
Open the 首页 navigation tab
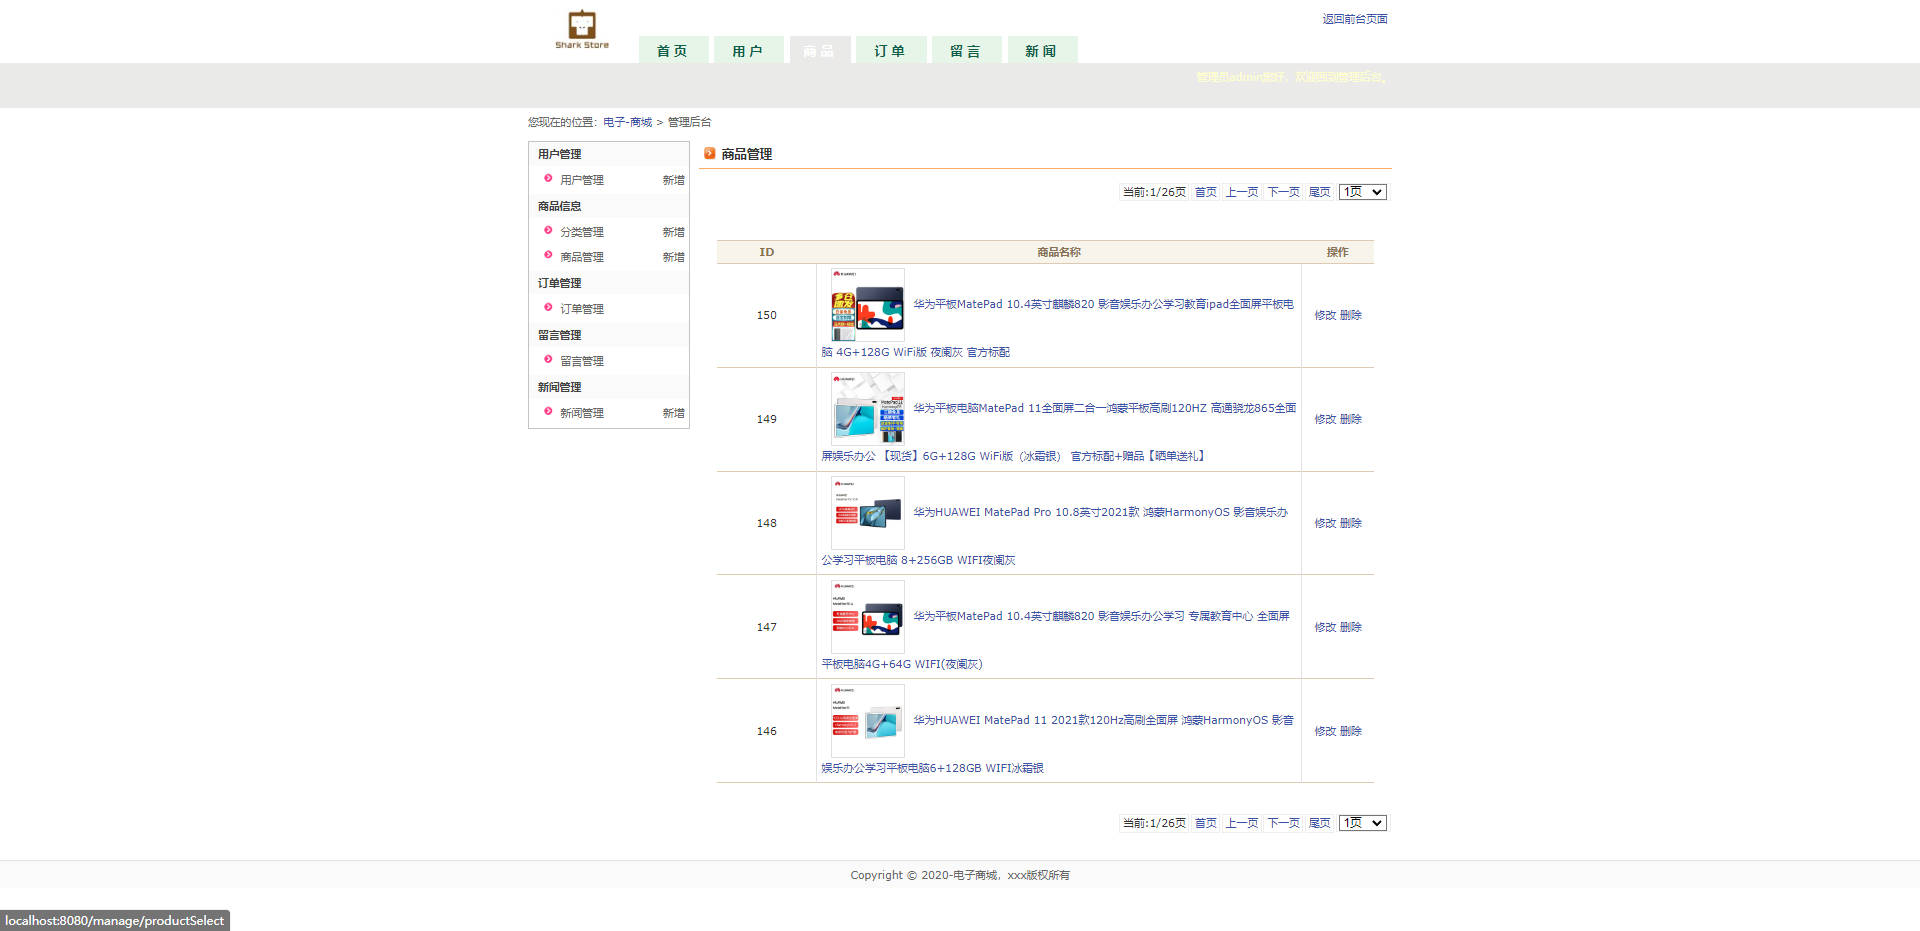click(x=673, y=50)
